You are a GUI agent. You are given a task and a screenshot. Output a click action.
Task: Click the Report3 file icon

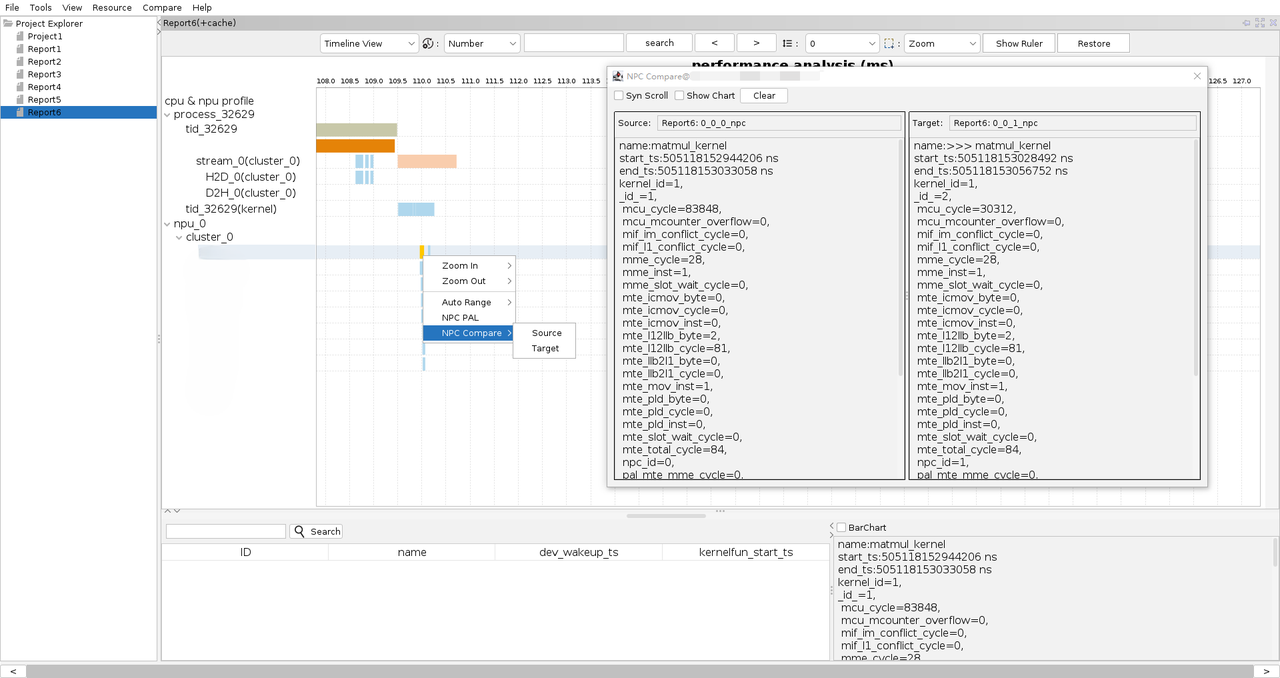[x=20, y=74]
